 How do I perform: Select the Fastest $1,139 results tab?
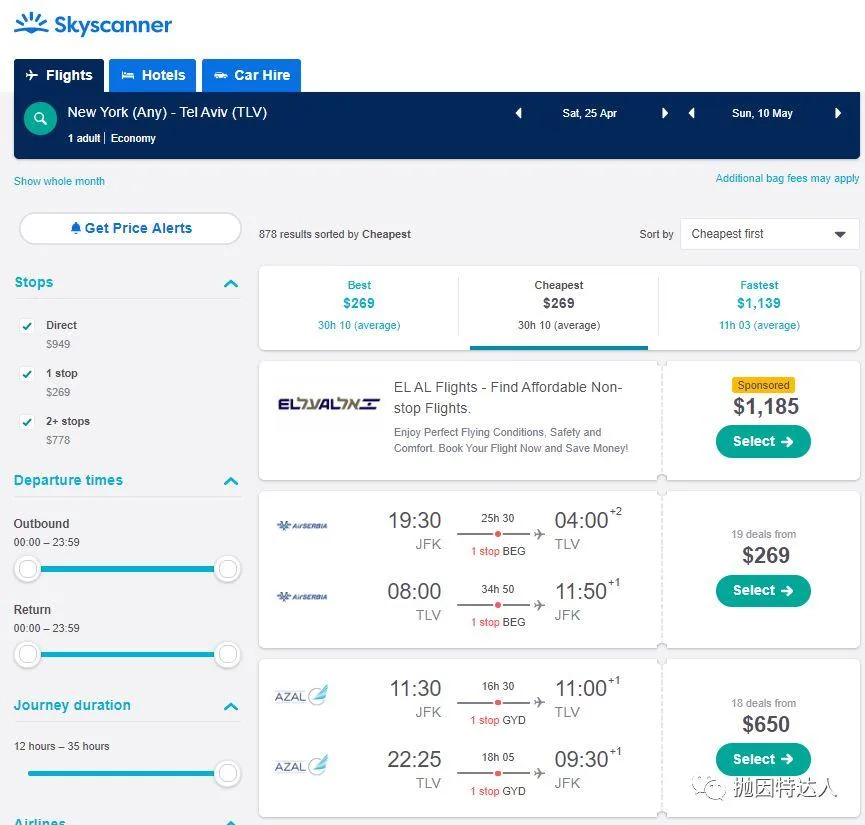coord(759,305)
